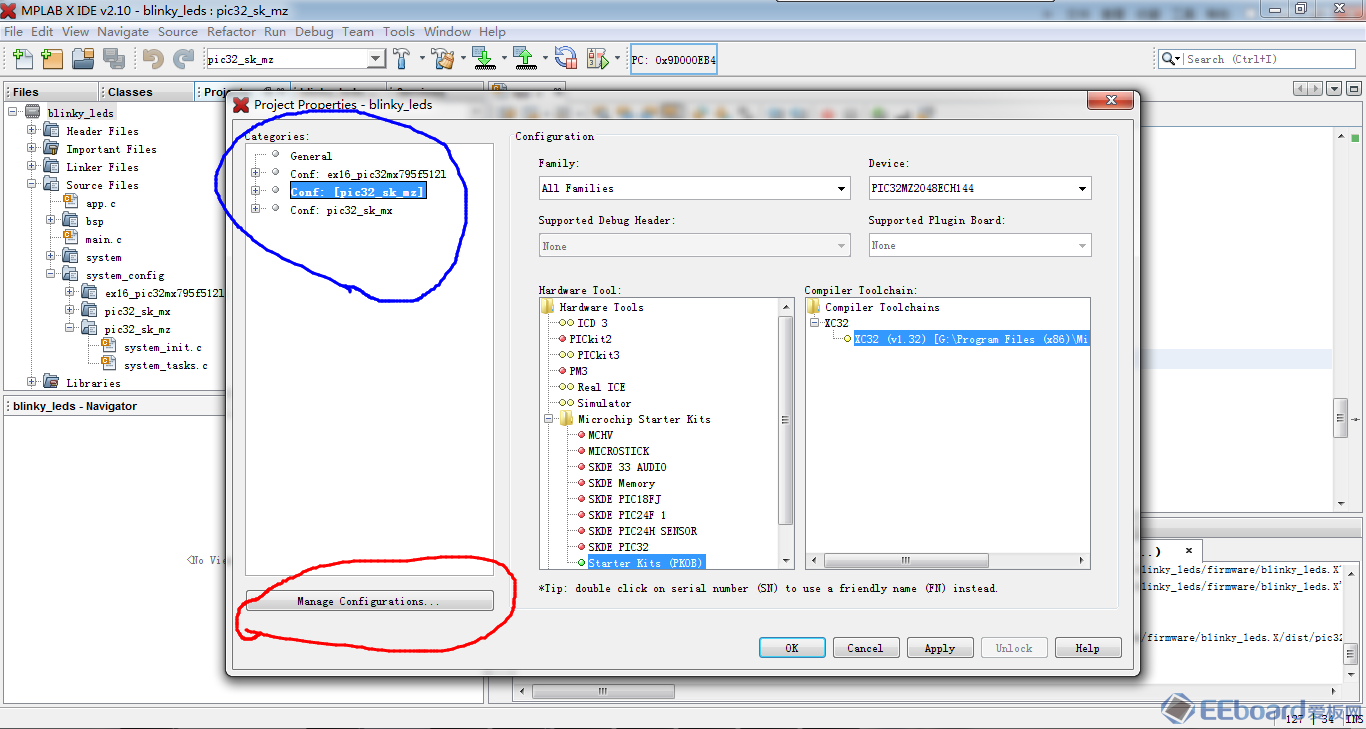Select Simulator hardware tool

[x=604, y=403]
